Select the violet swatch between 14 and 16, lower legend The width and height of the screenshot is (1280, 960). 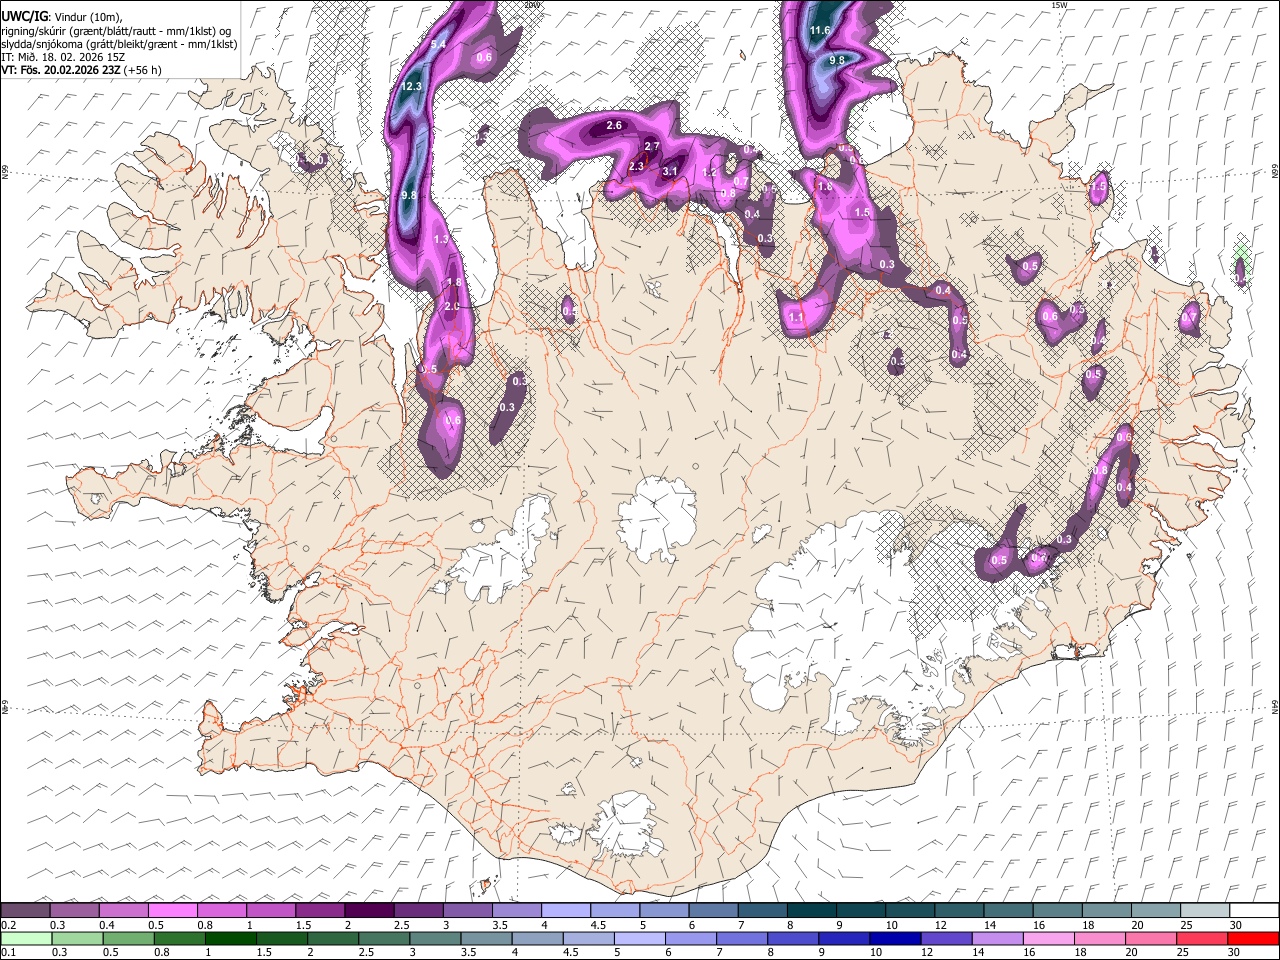[x=999, y=938]
